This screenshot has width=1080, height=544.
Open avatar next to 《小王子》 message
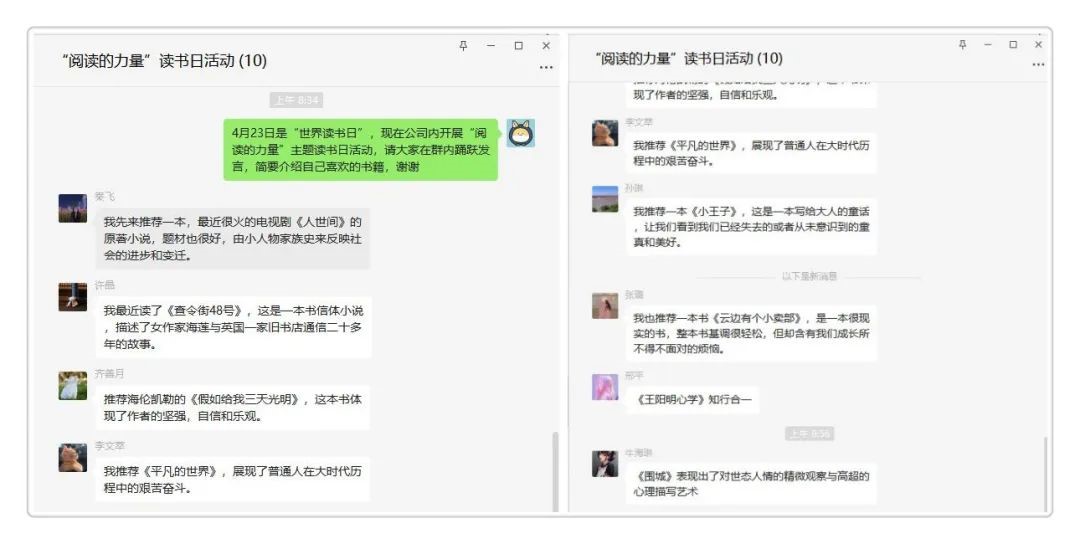[x=605, y=199]
